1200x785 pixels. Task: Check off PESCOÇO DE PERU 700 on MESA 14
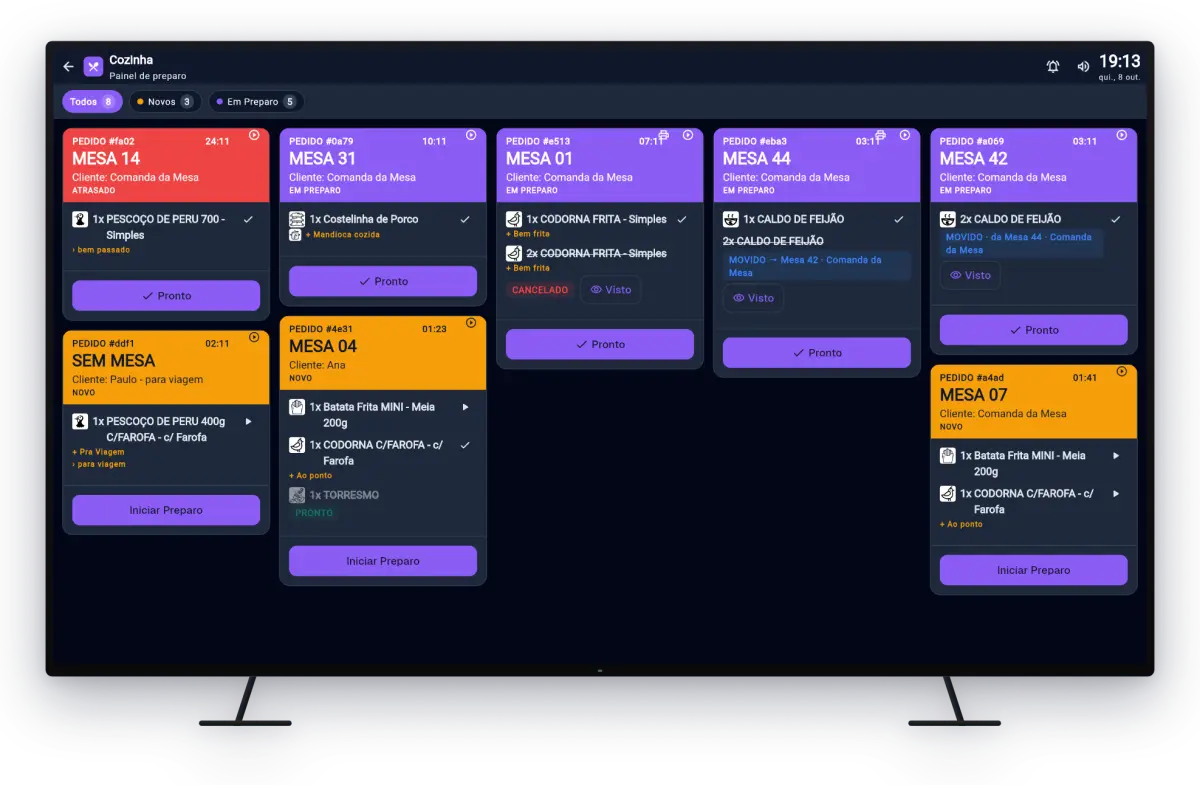click(248, 219)
